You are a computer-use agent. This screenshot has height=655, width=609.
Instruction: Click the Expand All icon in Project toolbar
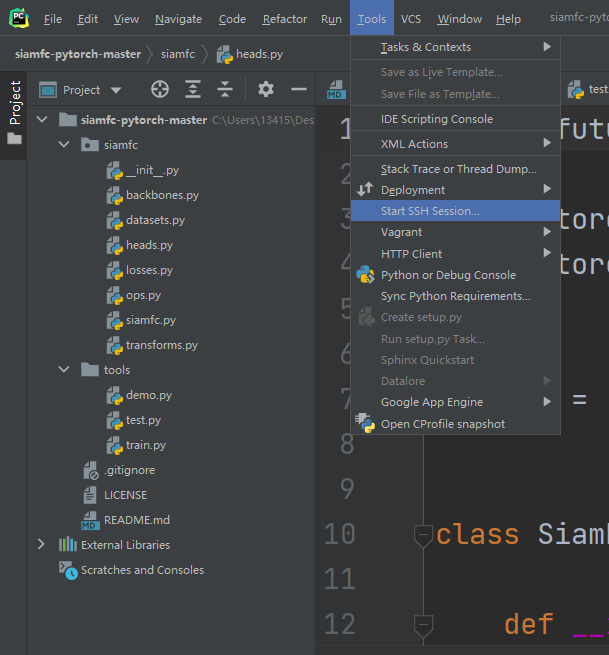193,89
